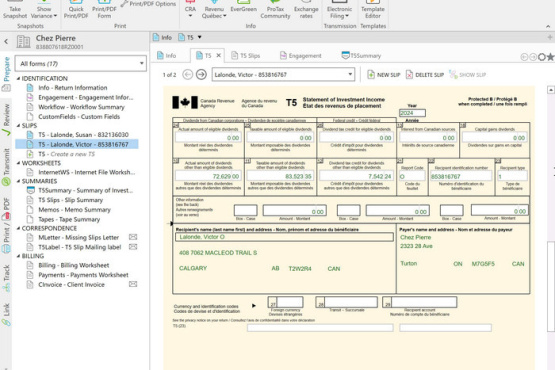Open CRA dropdown in ribbon

pyautogui.click(x=190, y=10)
